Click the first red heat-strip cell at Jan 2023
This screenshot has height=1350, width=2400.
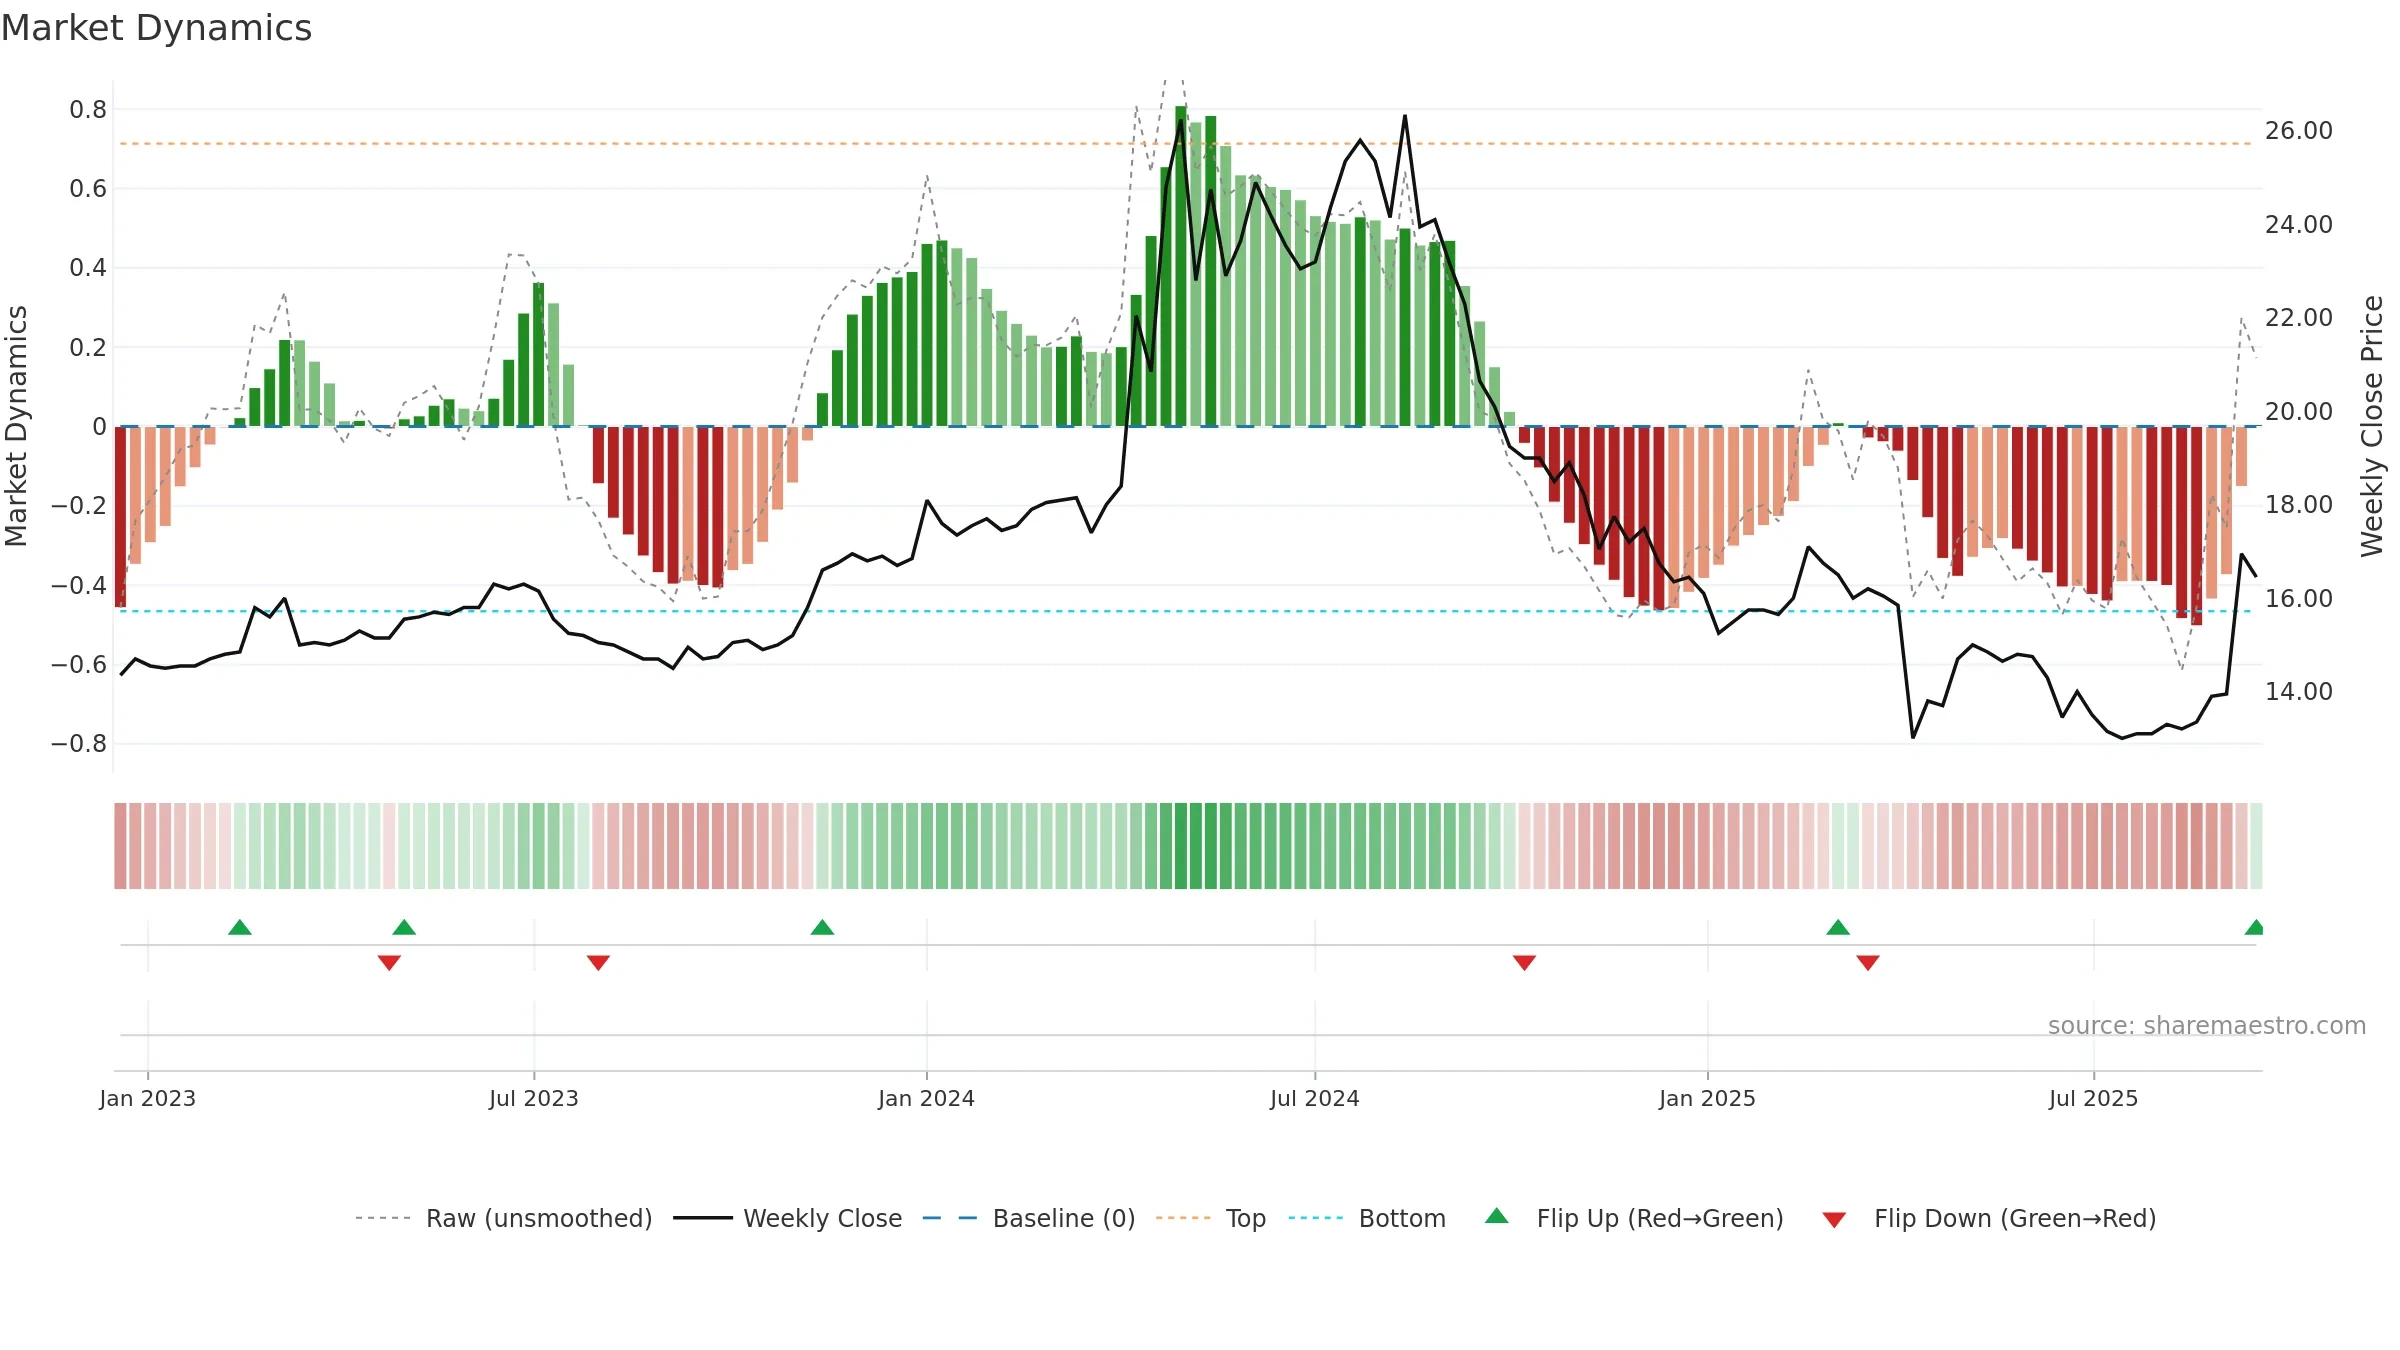pos(120,845)
